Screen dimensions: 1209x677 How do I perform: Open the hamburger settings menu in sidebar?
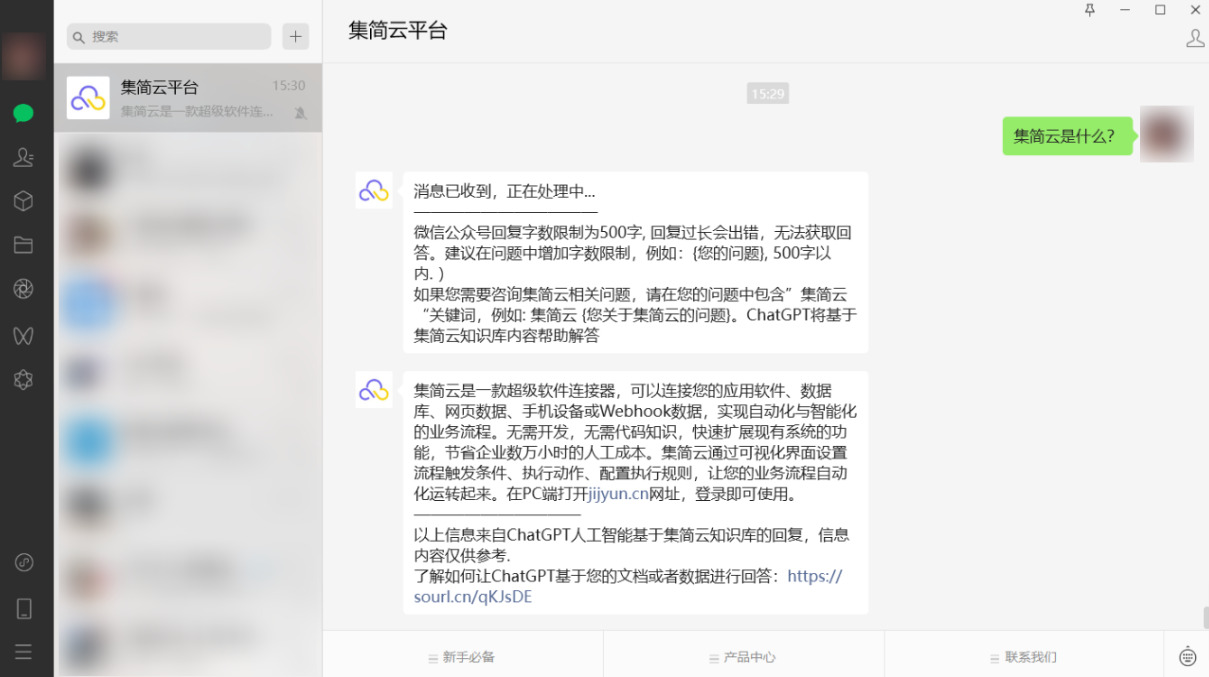tap(24, 652)
